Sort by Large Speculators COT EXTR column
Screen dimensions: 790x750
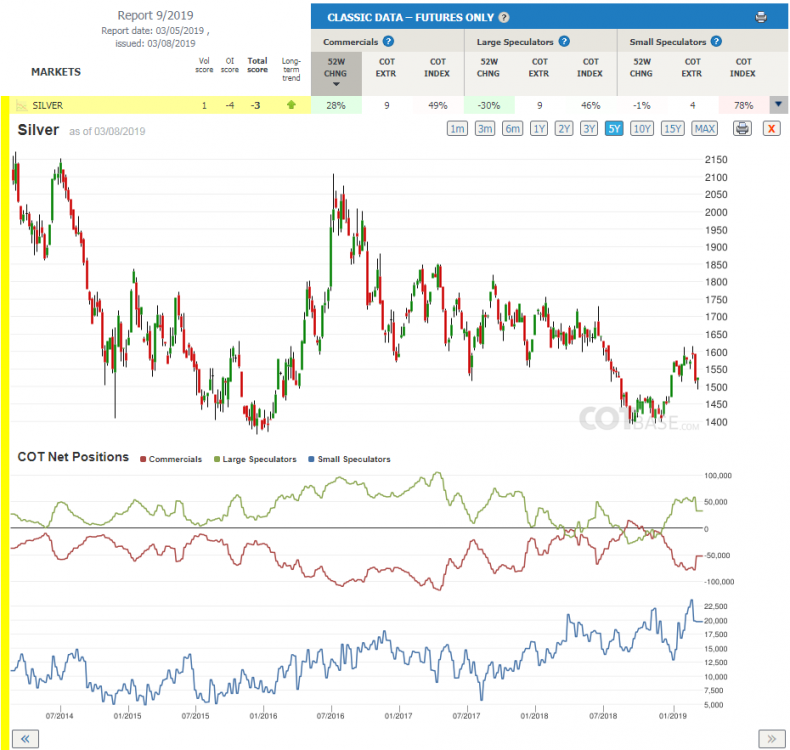click(x=539, y=67)
